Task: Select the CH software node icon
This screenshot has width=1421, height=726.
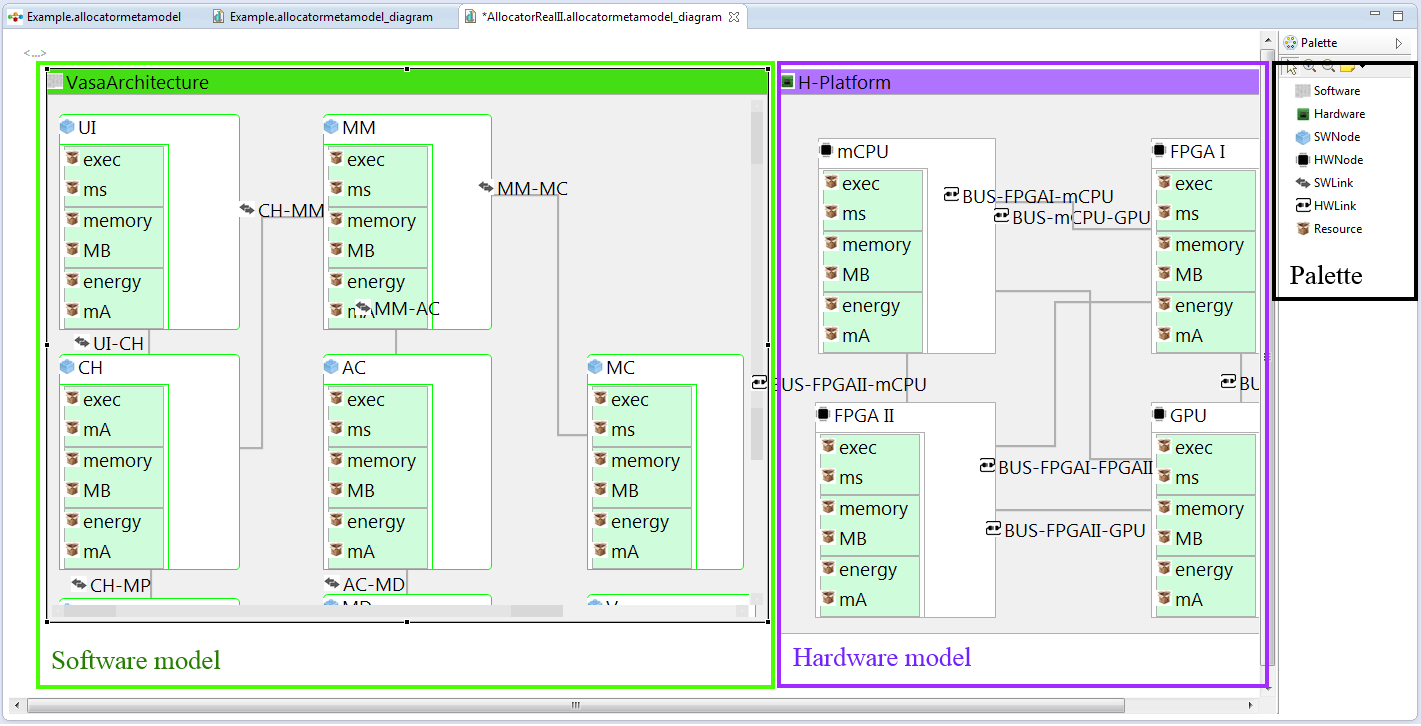Action: 67,367
